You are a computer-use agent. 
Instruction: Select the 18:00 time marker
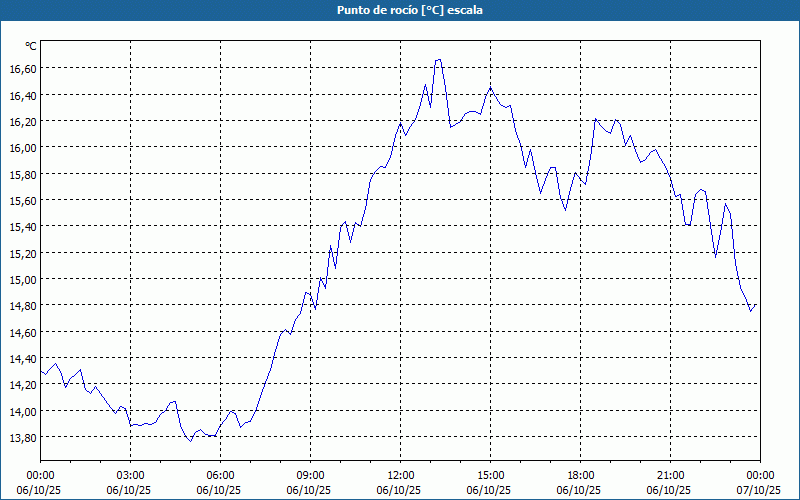580,475
